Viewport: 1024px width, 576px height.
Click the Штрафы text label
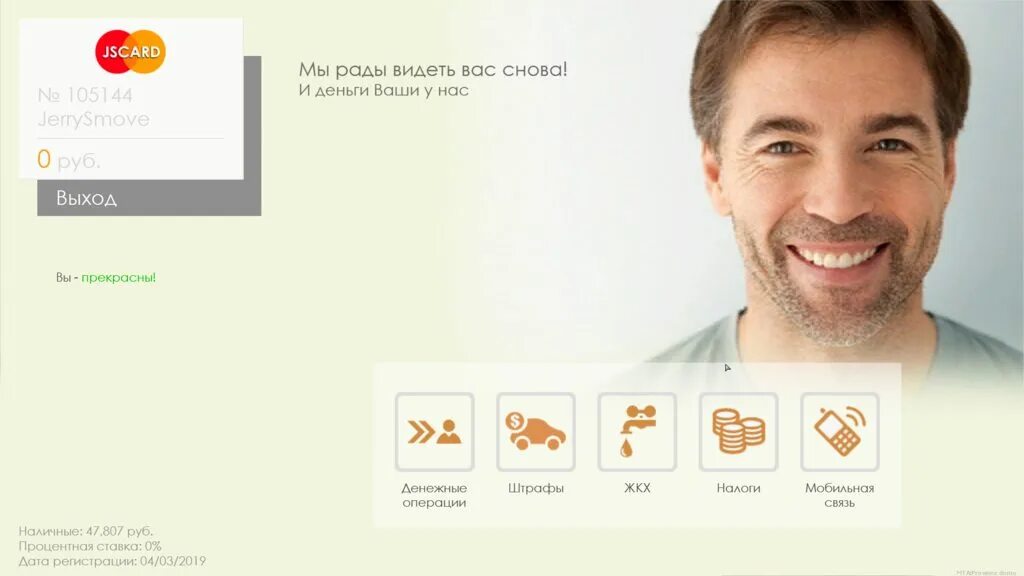[536, 488]
